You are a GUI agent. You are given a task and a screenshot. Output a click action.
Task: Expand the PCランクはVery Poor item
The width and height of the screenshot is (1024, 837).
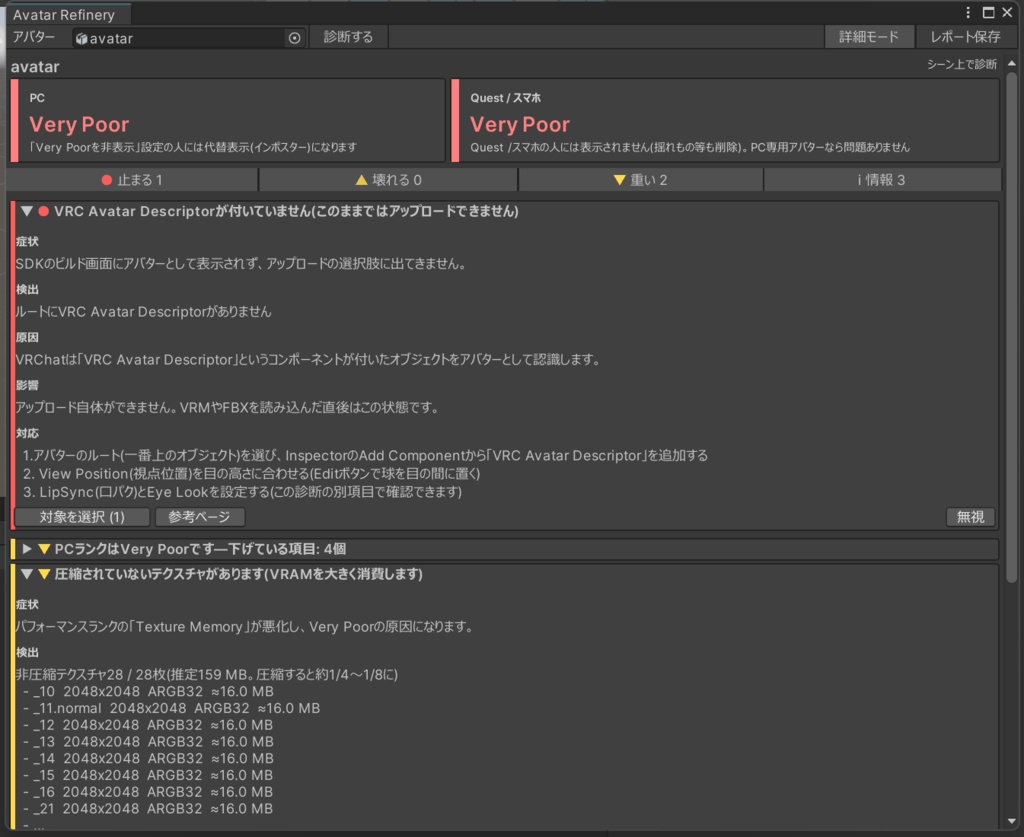tap(27, 549)
